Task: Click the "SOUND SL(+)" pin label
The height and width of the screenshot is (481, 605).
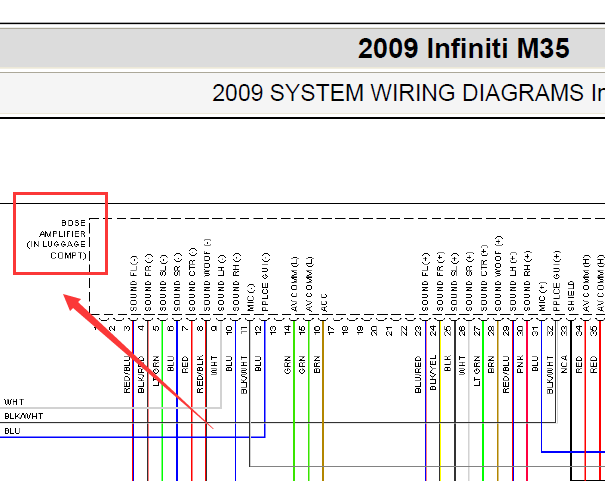Action: (454, 282)
